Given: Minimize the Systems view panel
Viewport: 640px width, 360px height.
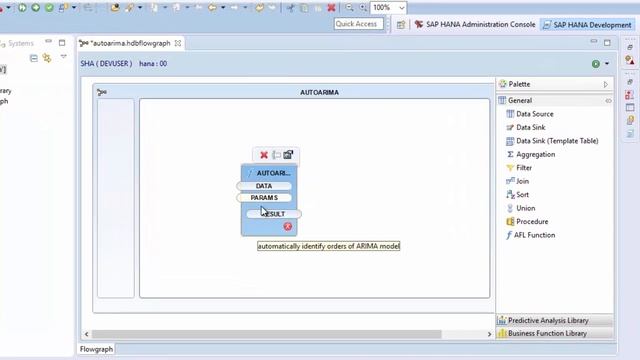Looking at the screenshot, I should click(x=49, y=42).
